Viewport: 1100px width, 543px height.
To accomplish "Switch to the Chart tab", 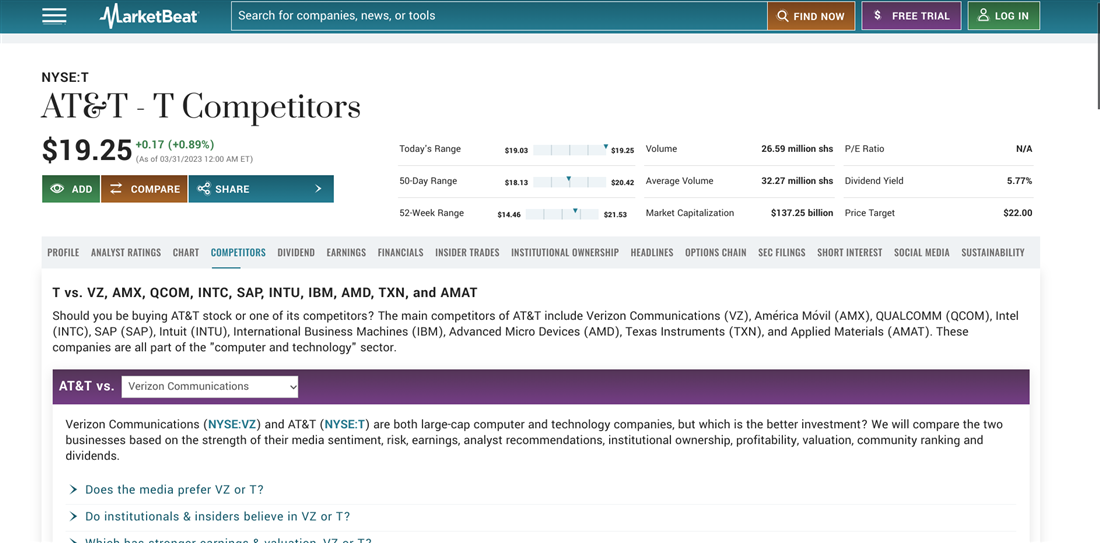I will [186, 253].
